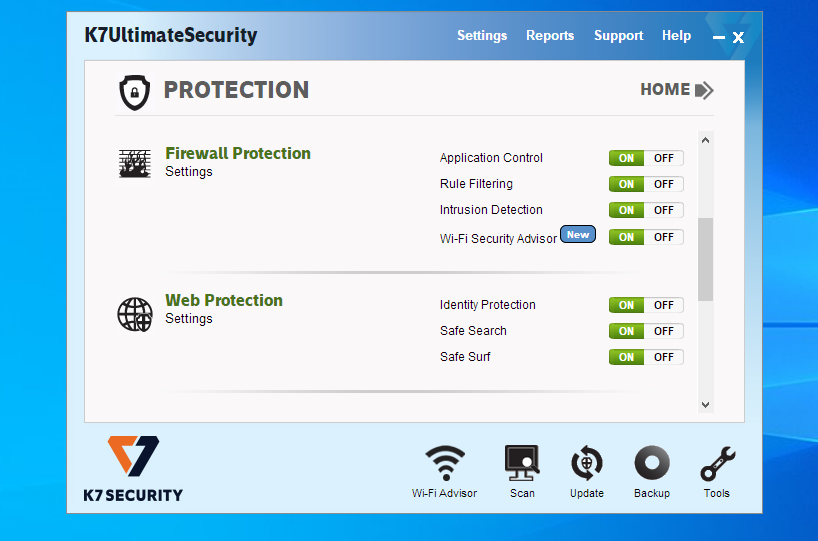Toggle Rule Filtering switch
This screenshot has height=541, width=818.
(x=646, y=184)
